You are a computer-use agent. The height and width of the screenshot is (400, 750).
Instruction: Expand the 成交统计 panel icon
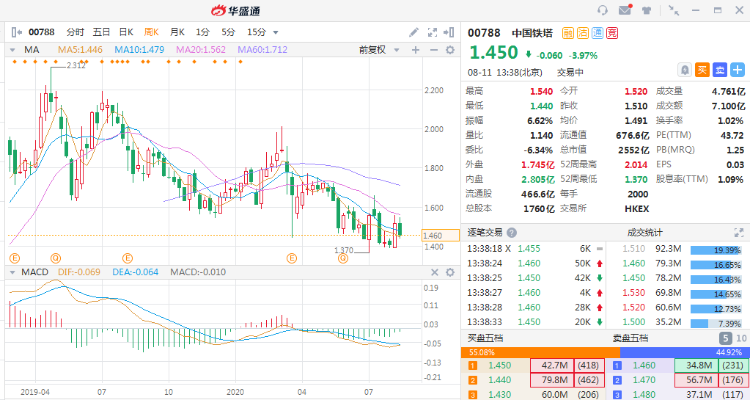coord(739,233)
